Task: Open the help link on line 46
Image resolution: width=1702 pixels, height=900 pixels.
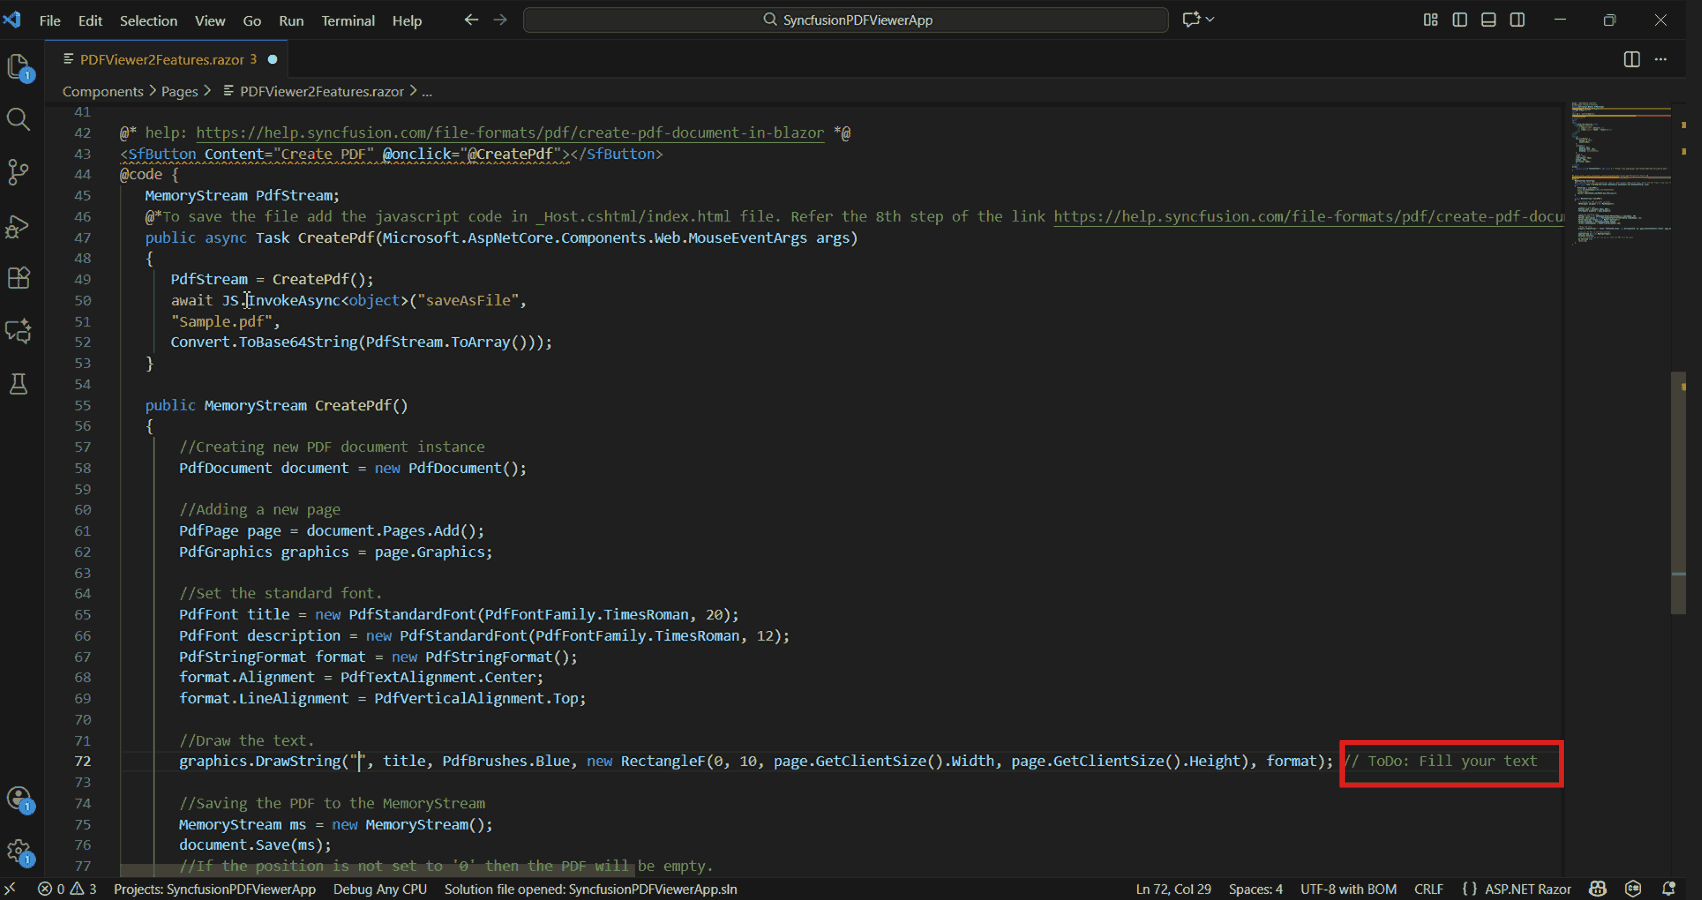Action: [1309, 217]
